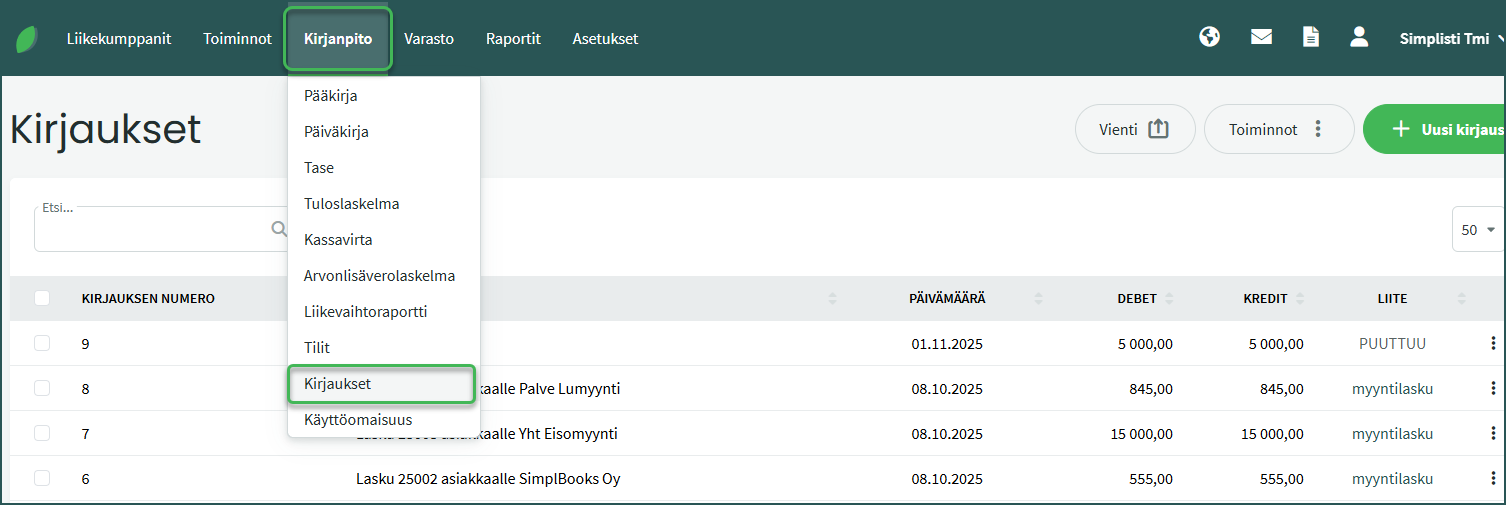Open the user profile icon
1506x505 pixels.
coord(1358,38)
